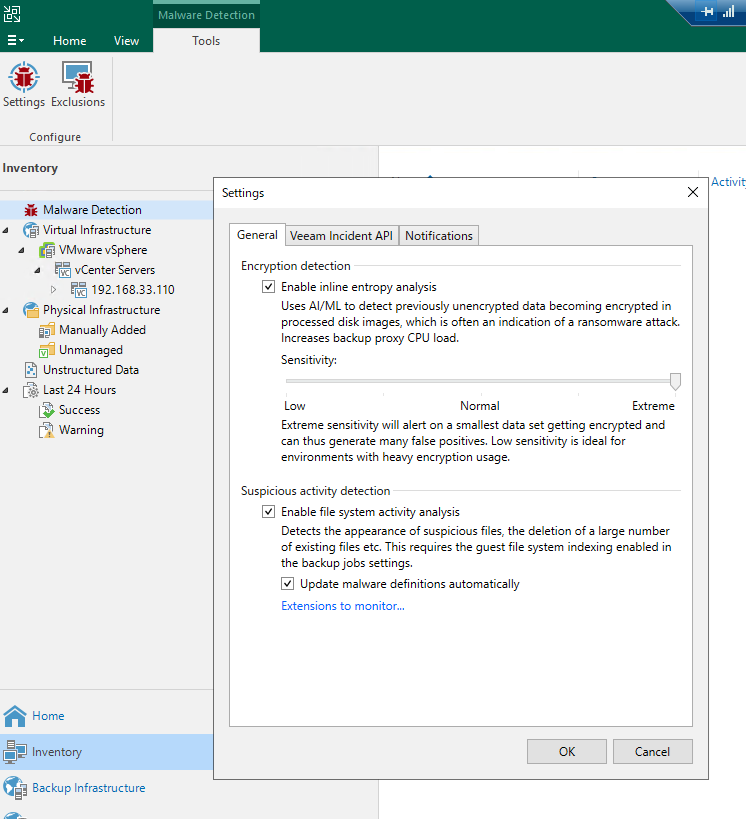Click the Sensitivity slider thumb at Extreme
This screenshot has width=746, height=819.
pyautogui.click(x=675, y=381)
